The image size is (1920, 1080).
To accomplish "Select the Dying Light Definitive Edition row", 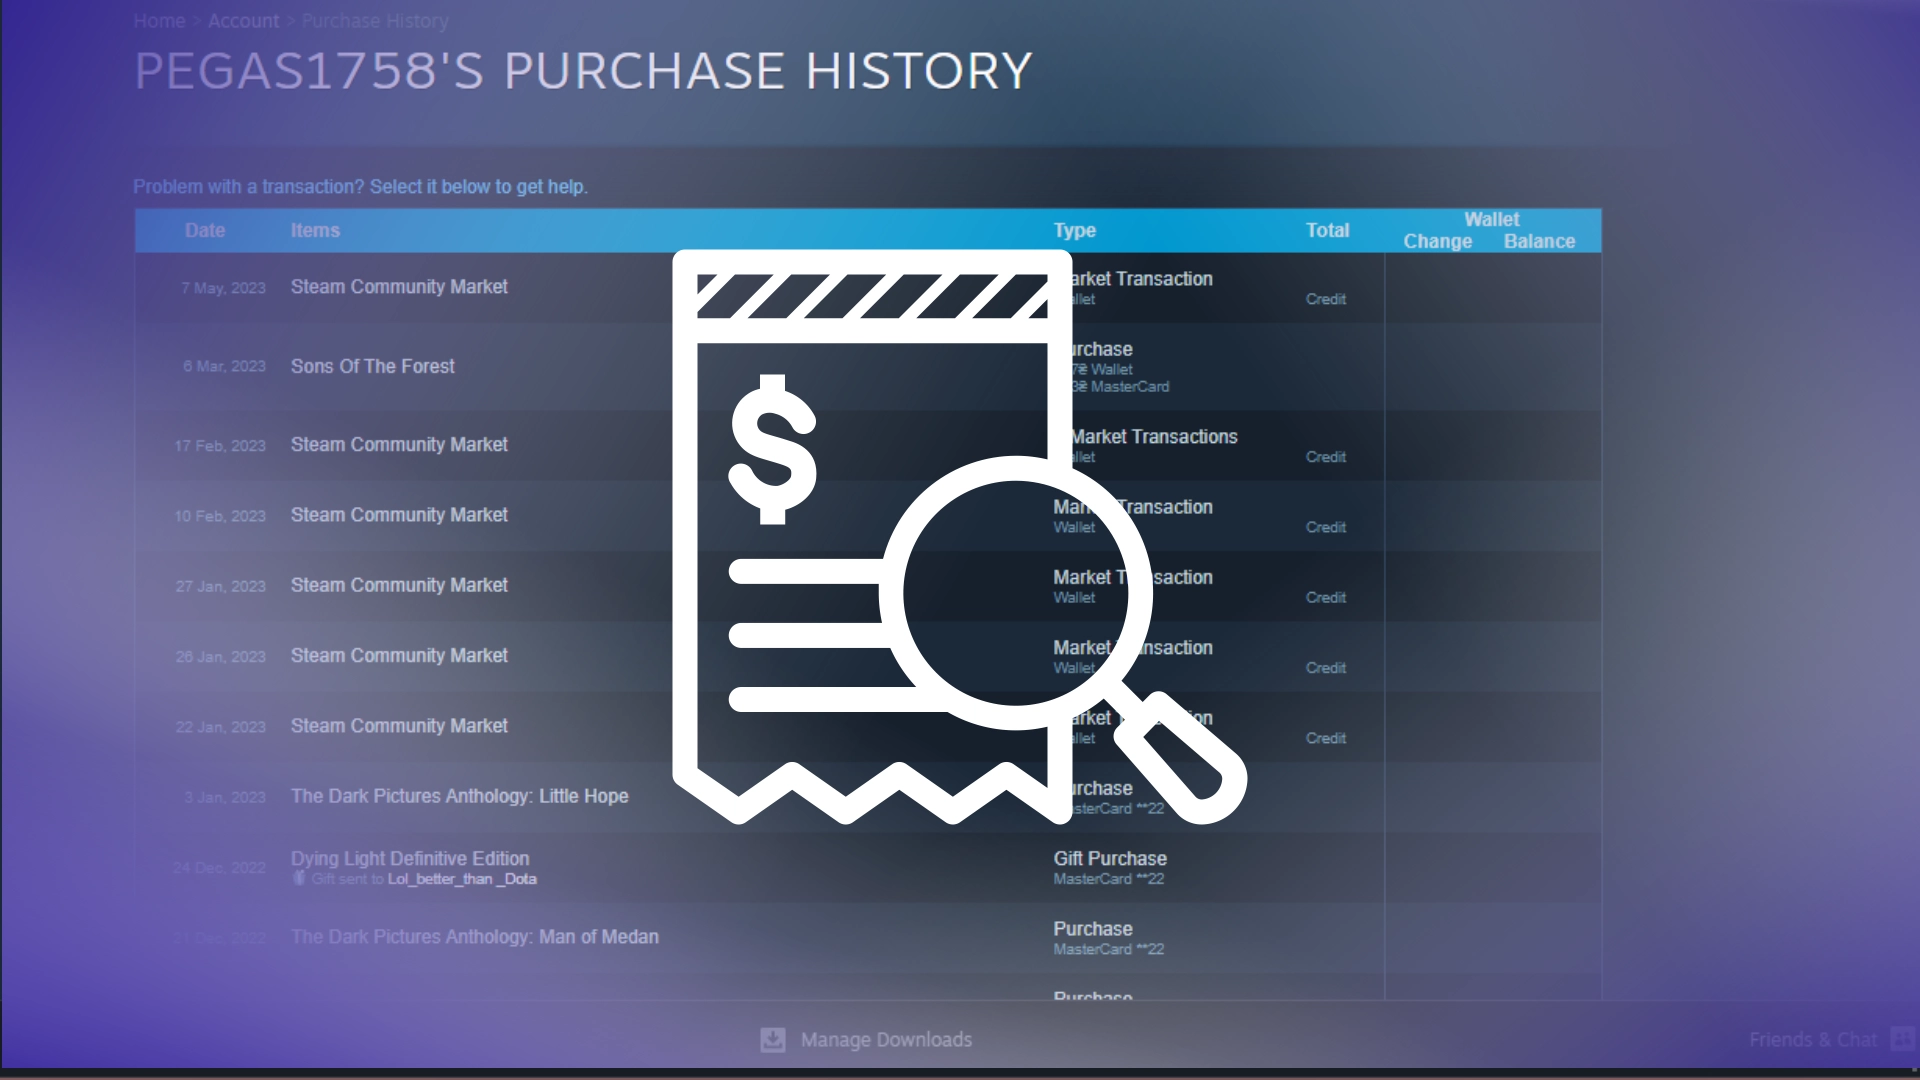I will [659, 866].
